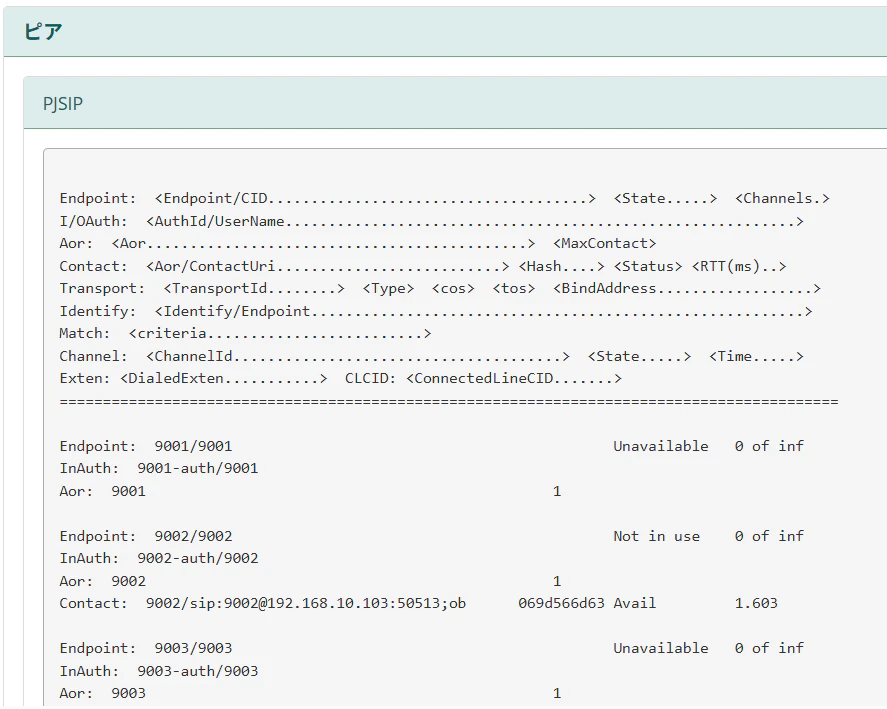The image size is (887, 709).
Task: Click the Endpoint 9003/9003 entry
Action: coord(146,648)
